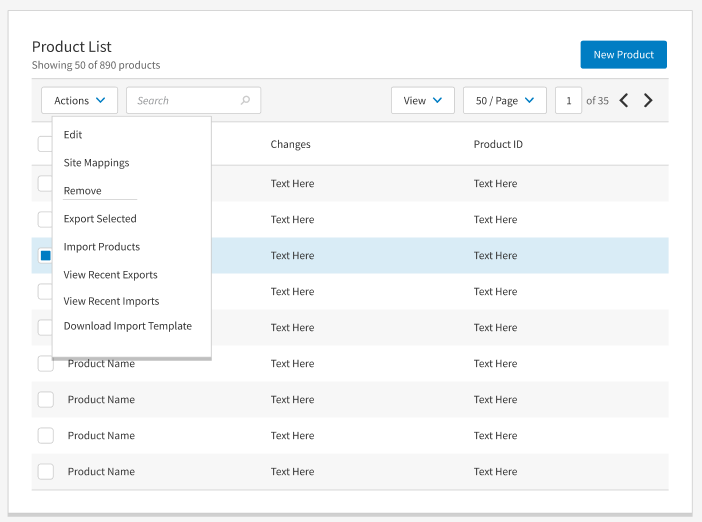
Task: Click Product ID cell in highlighted row
Action: [495, 256]
